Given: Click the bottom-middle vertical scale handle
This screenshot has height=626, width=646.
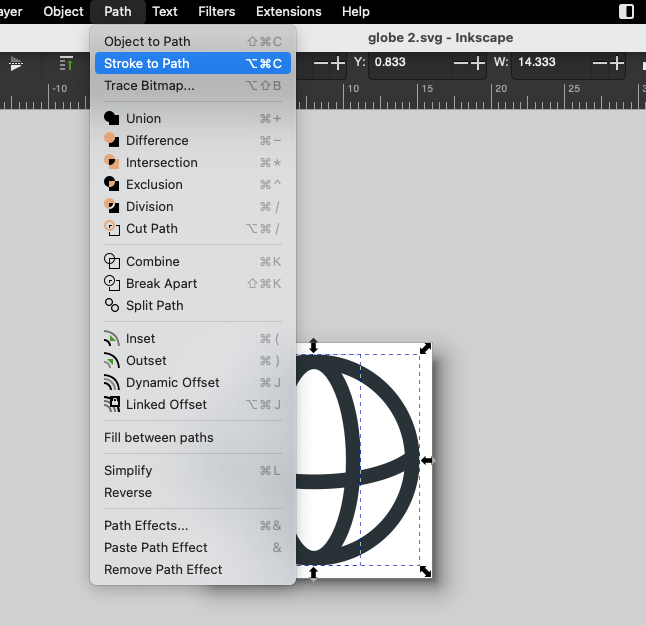Looking at the screenshot, I should tap(314, 574).
